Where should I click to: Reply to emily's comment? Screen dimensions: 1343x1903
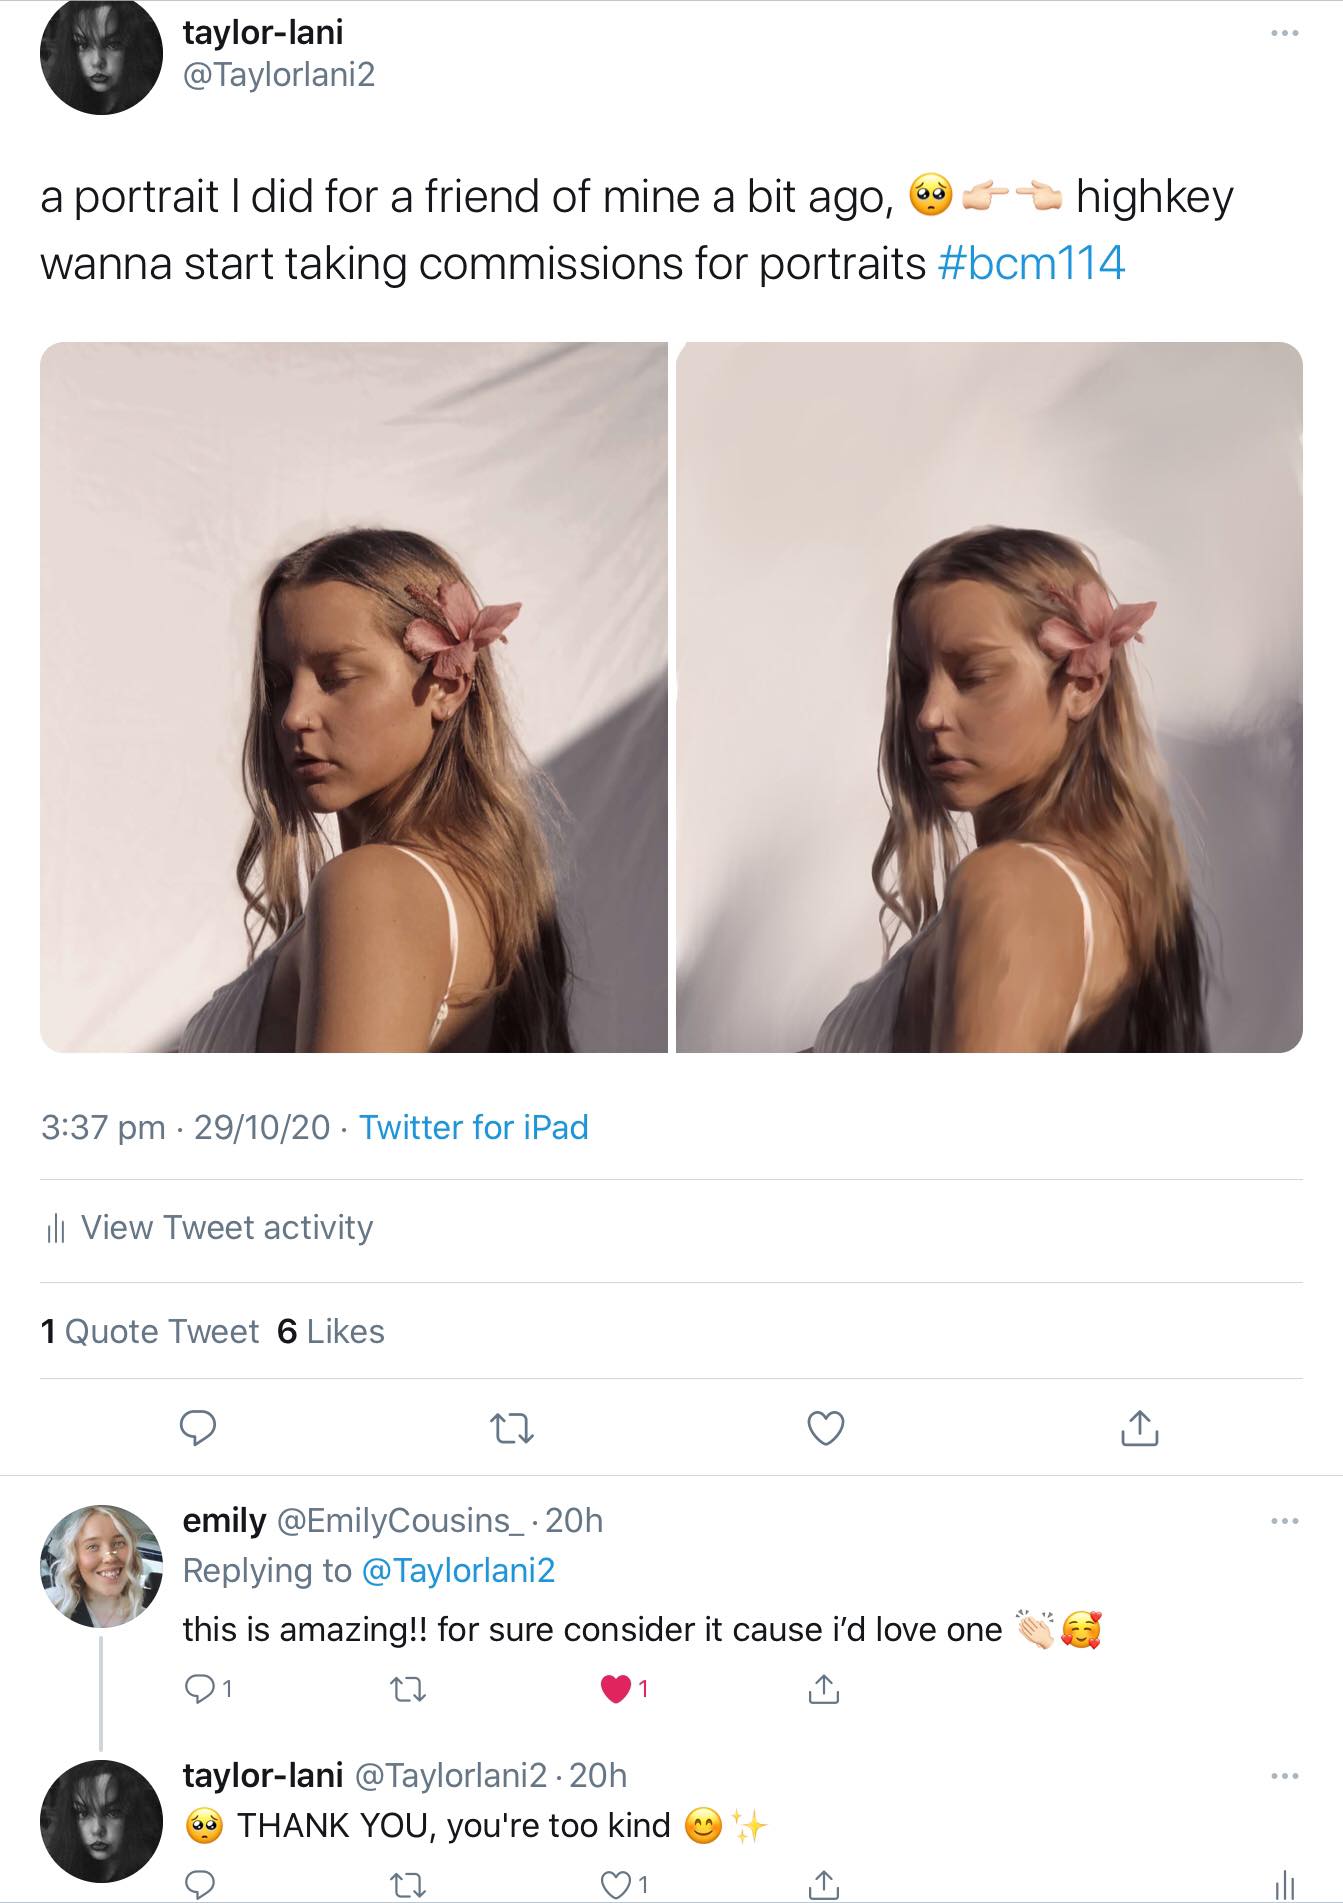pyautogui.click(x=200, y=1689)
